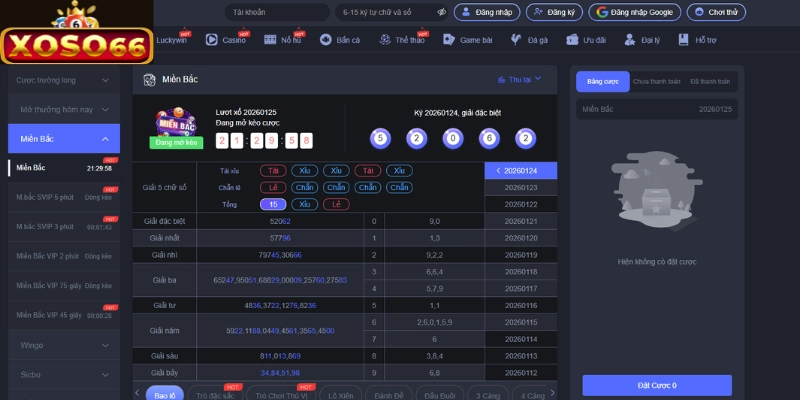800x400 pixels.
Task: Switch to Đã thanh toán tab
Action: tap(710, 82)
